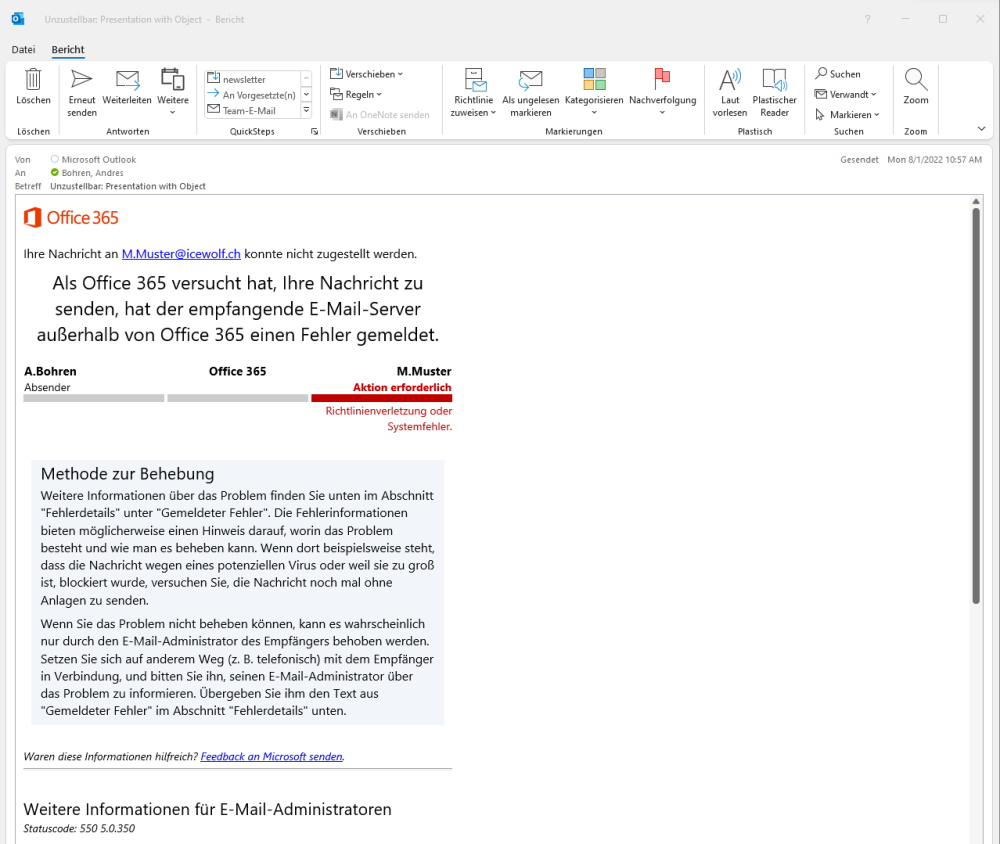The height and width of the screenshot is (844, 1000).
Task: Click the Löschen trash icon
Action: [x=33, y=79]
